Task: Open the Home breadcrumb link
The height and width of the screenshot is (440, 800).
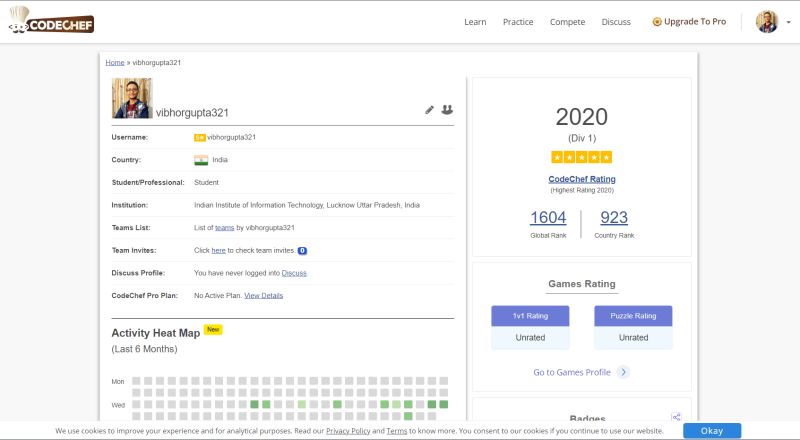Action: click(115, 62)
